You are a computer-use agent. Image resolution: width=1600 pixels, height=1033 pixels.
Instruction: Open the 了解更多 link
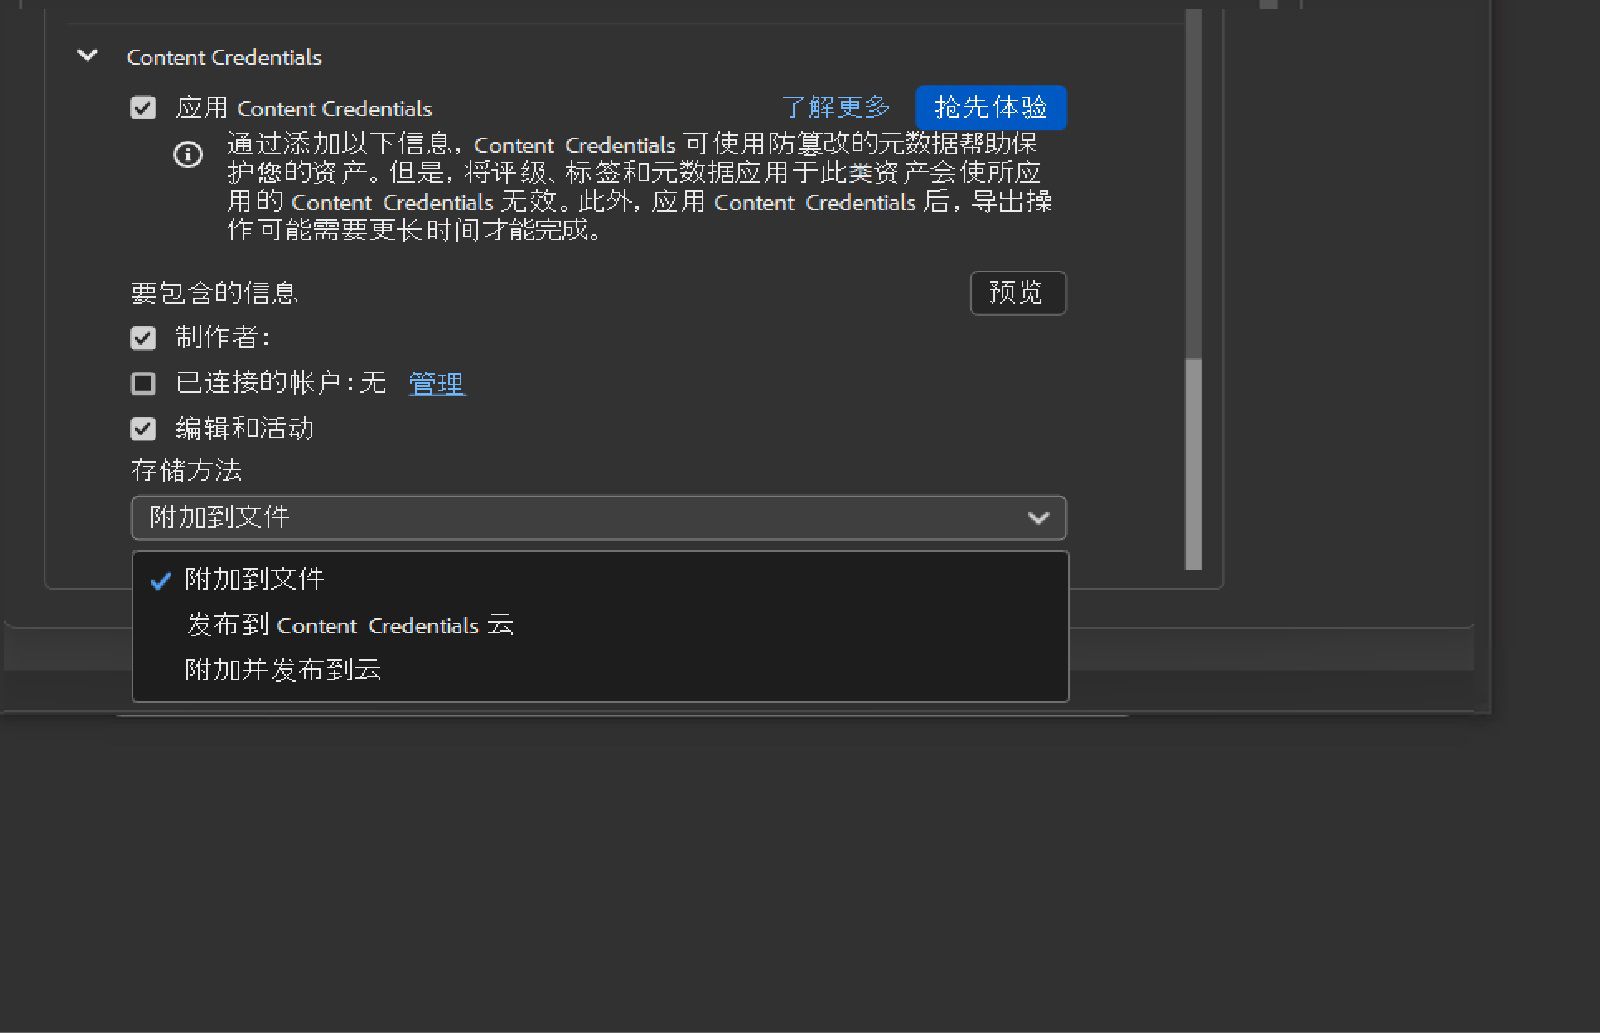tap(835, 107)
